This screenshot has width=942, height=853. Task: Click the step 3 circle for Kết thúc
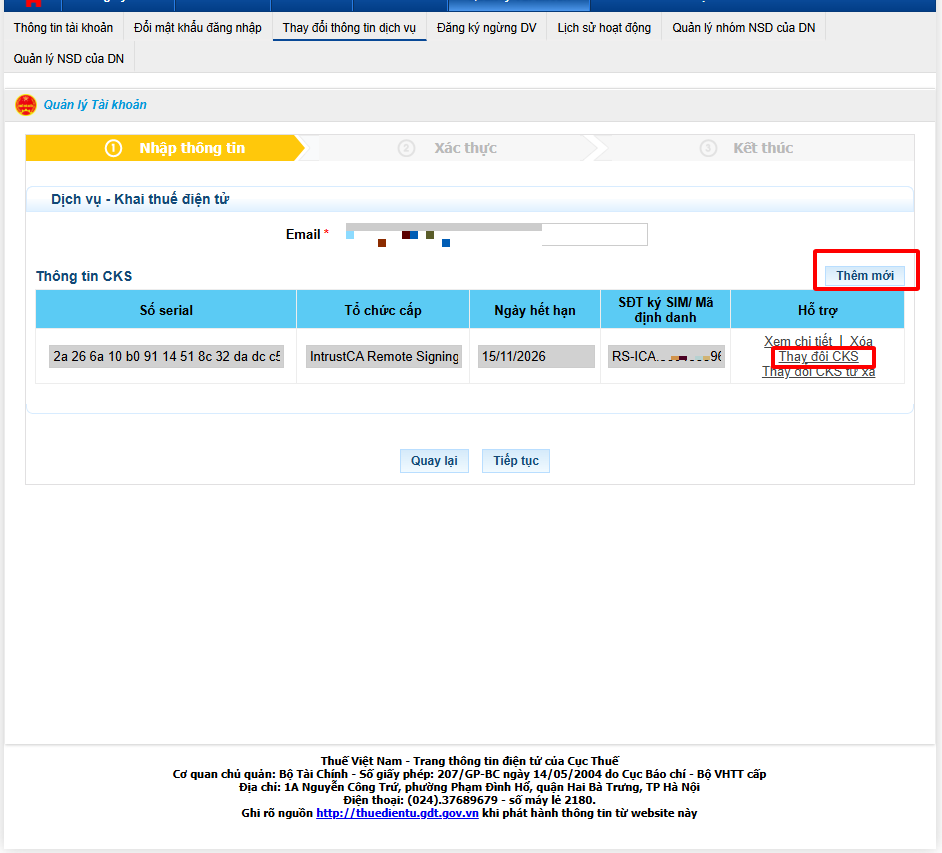pyautogui.click(x=708, y=148)
